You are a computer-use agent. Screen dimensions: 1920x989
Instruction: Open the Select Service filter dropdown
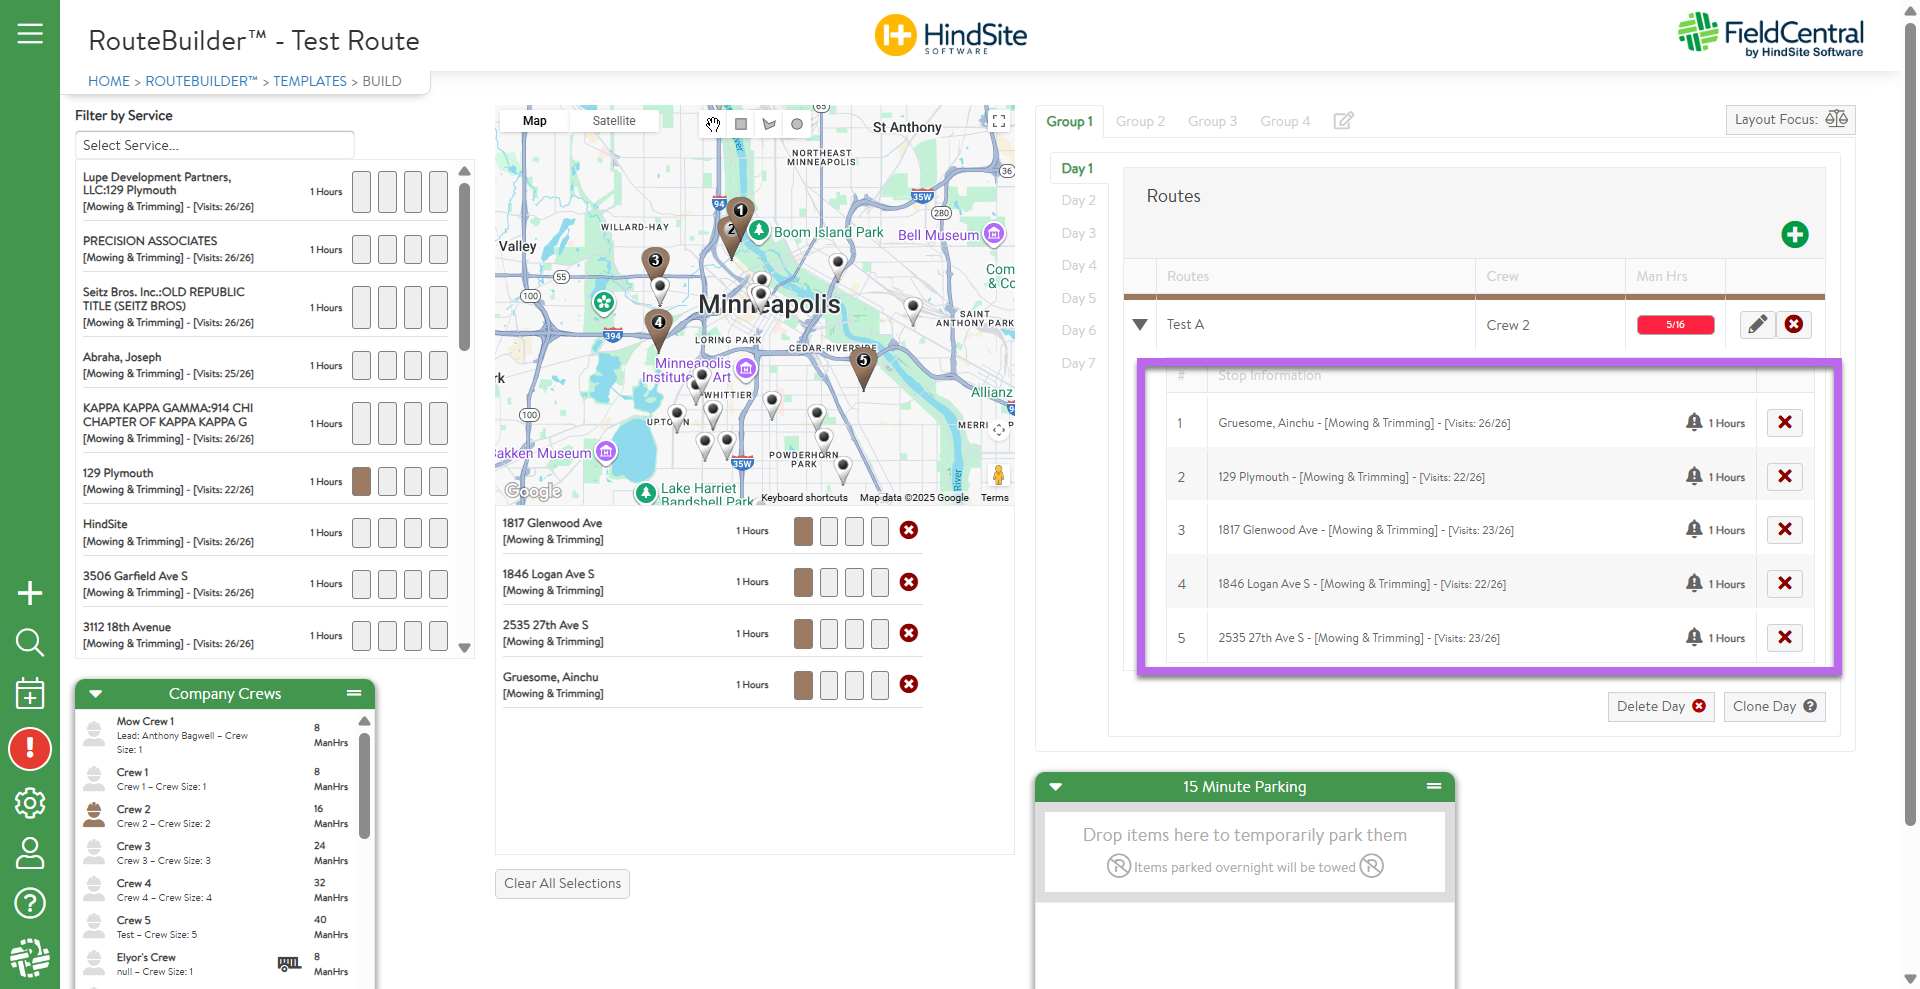click(x=214, y=145)
